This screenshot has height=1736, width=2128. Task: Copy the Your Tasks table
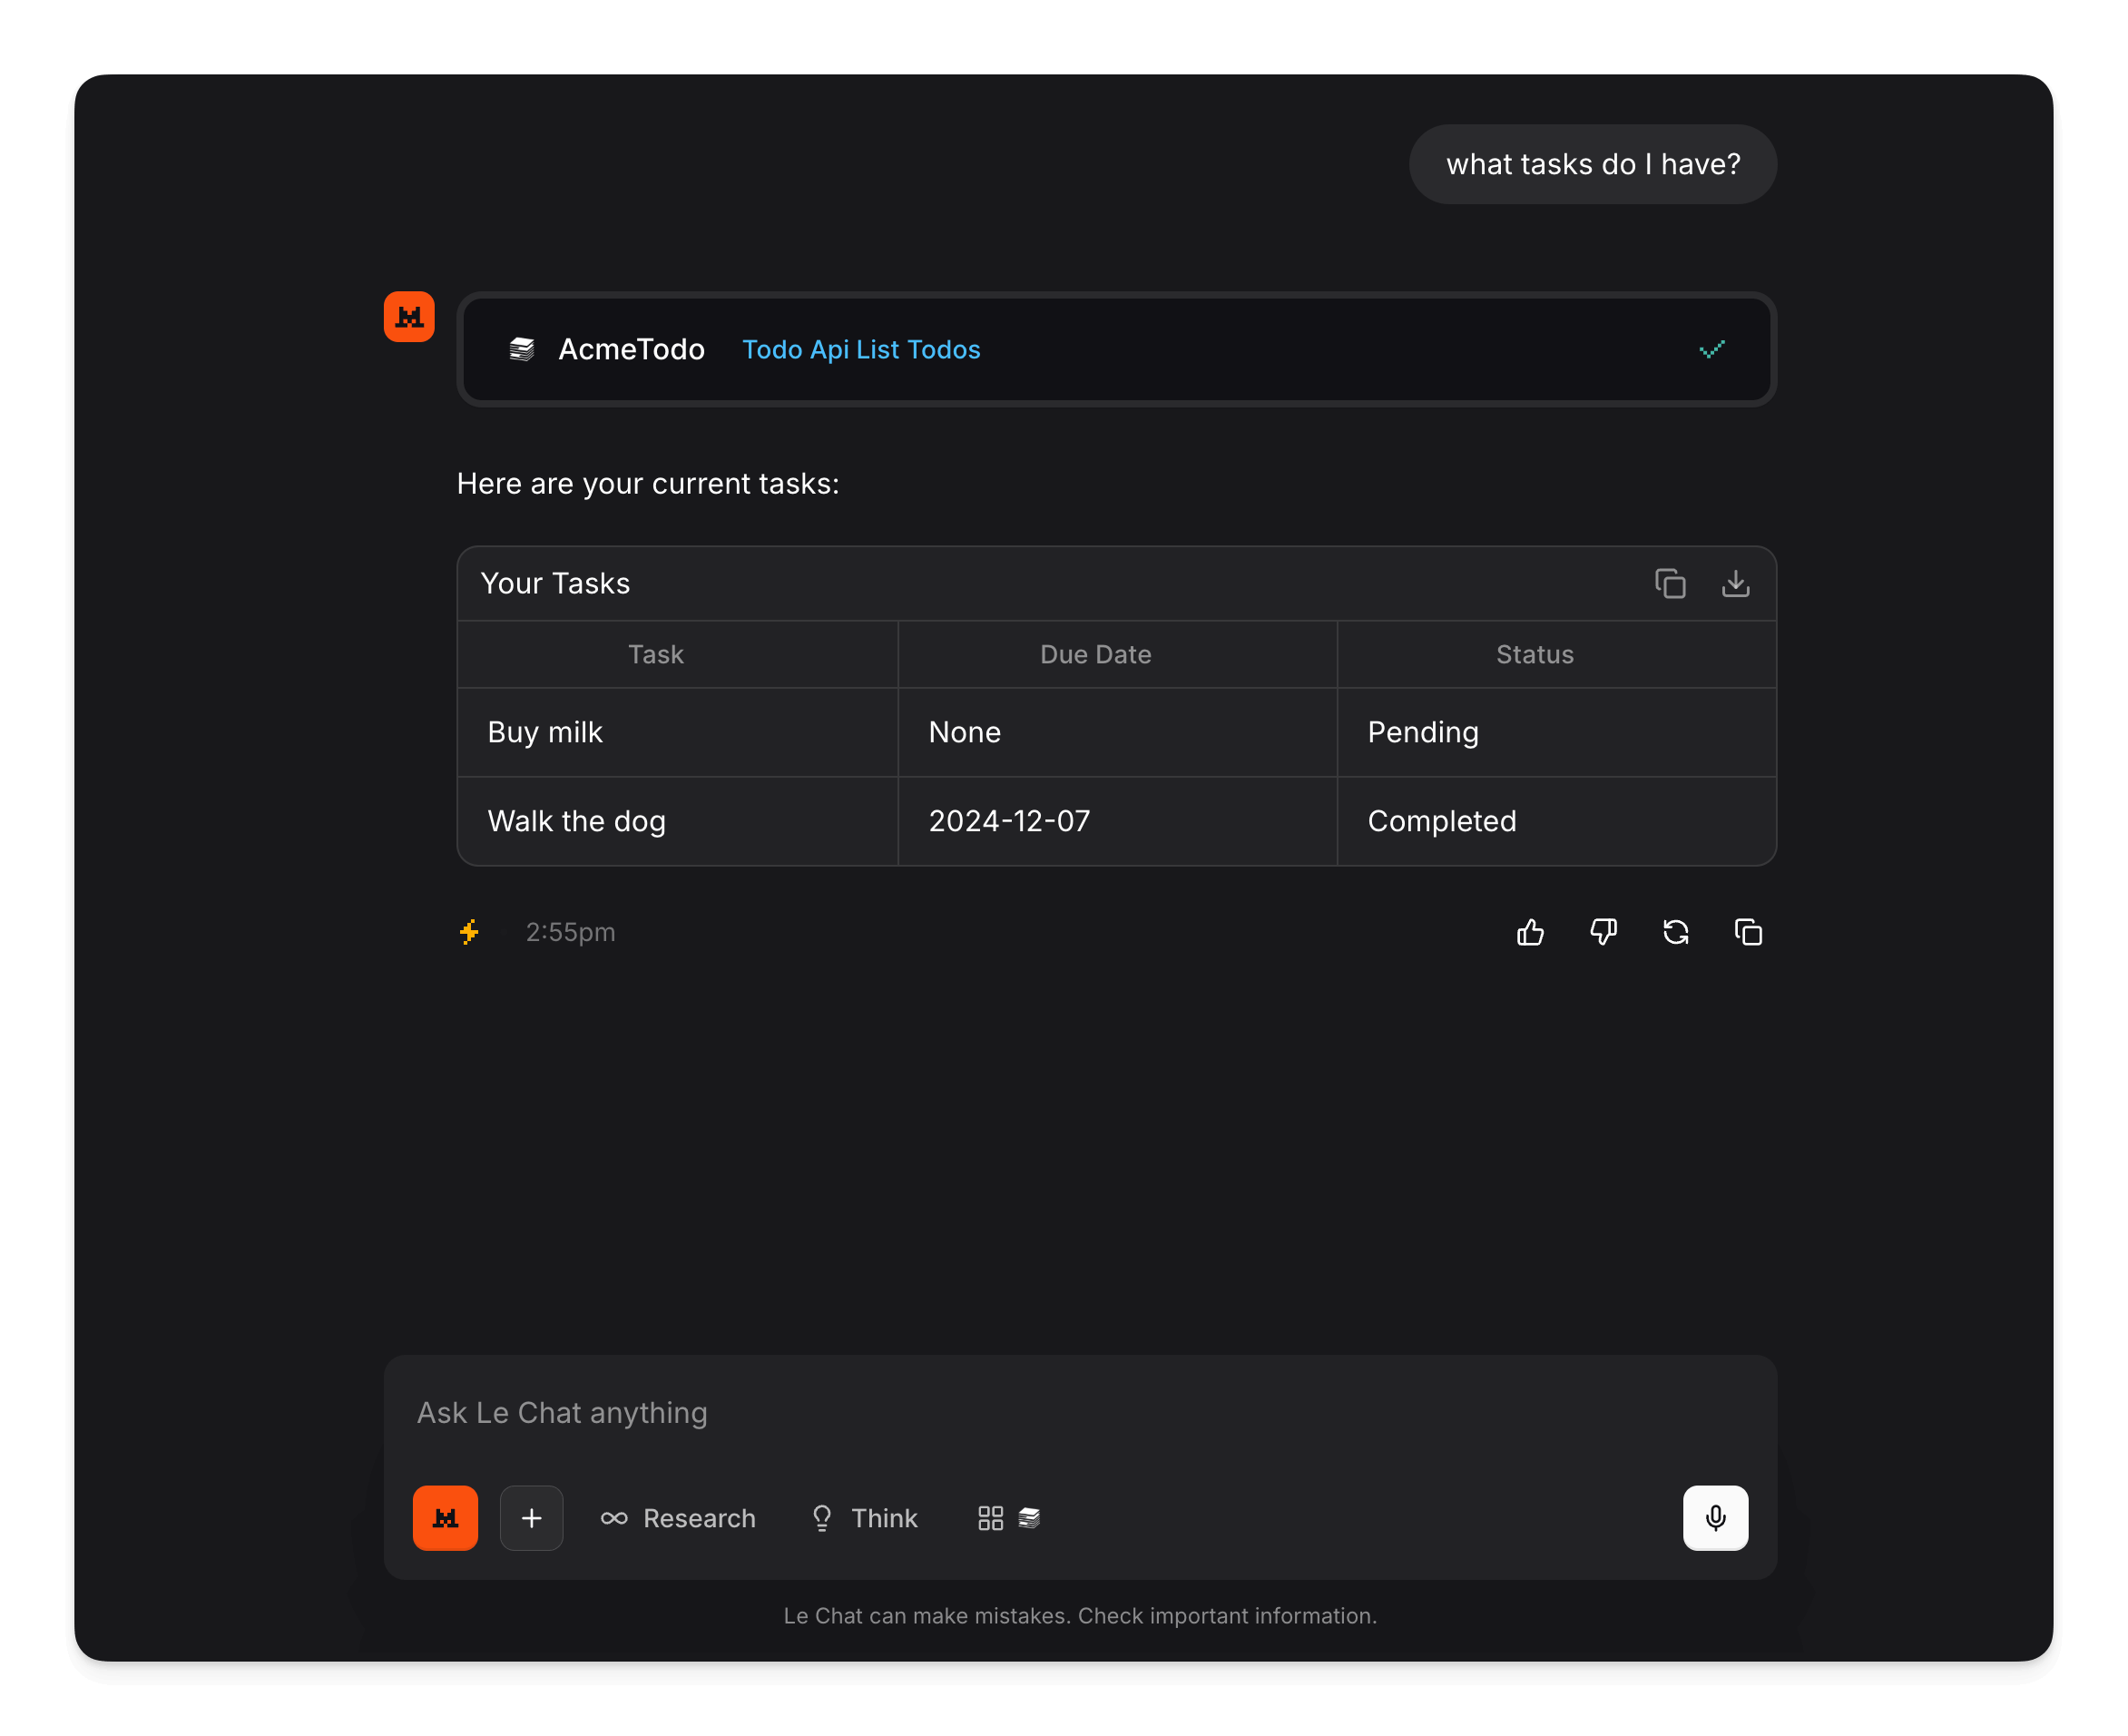click(1670, 583)
